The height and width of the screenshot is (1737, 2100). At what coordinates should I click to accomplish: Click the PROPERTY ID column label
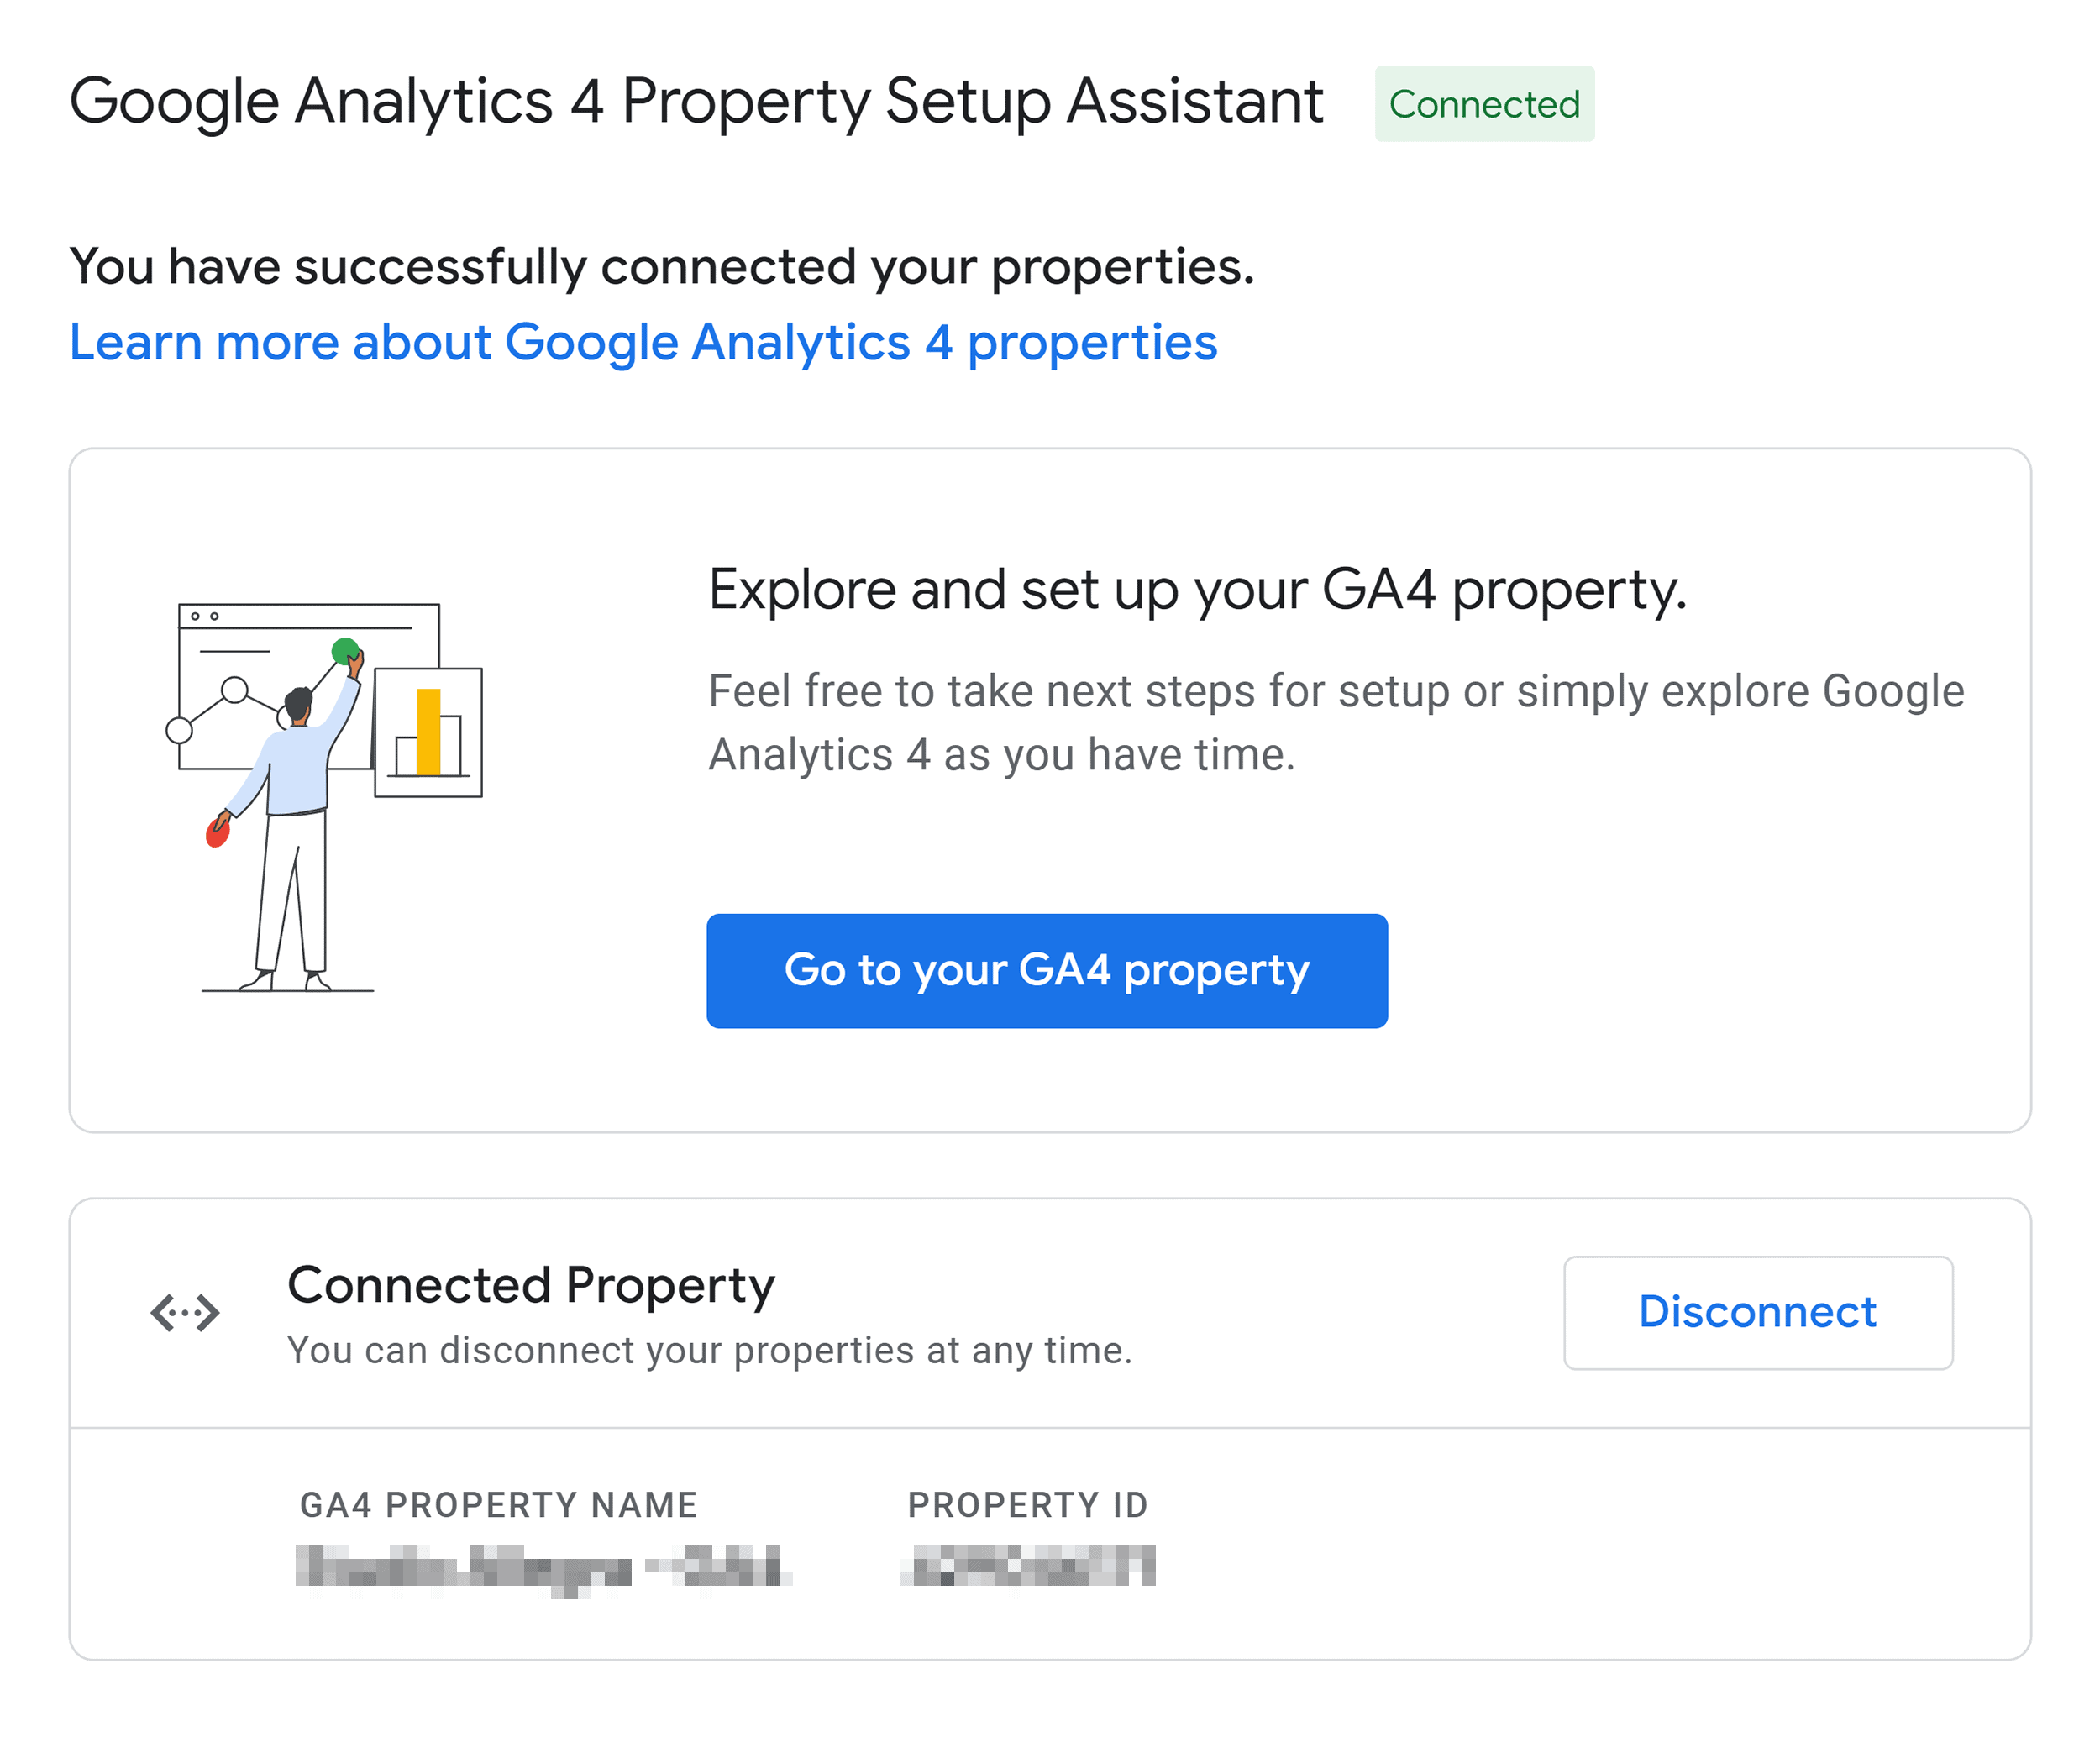pos(1028,1504)
